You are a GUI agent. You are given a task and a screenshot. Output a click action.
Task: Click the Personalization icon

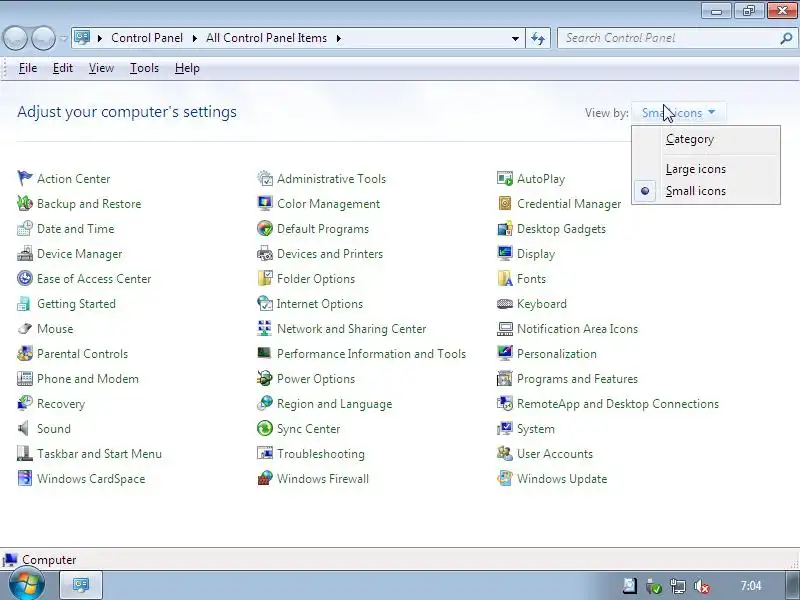[505, 353]
